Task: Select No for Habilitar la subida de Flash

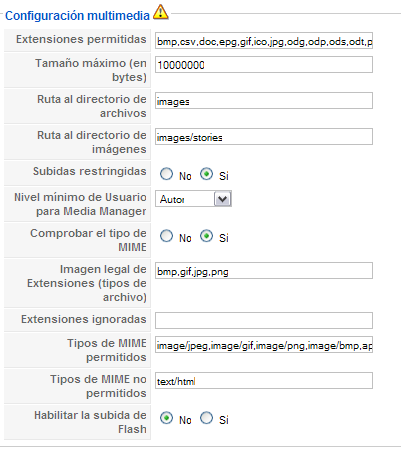Action: point(166,418)
